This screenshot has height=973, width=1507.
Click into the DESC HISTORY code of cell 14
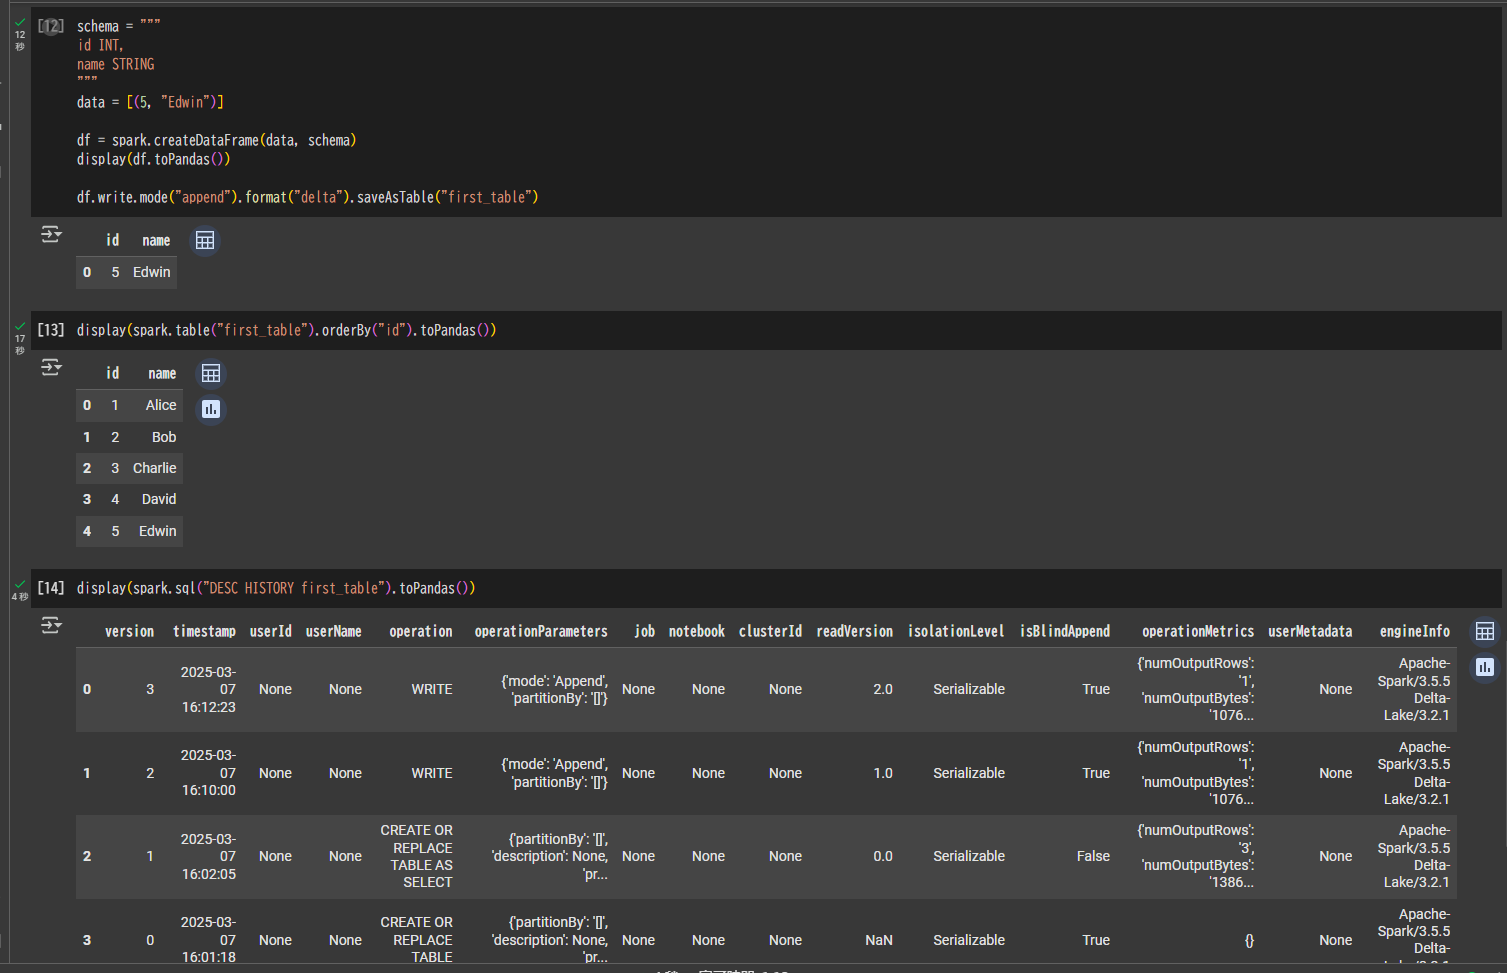click(276, 588)
